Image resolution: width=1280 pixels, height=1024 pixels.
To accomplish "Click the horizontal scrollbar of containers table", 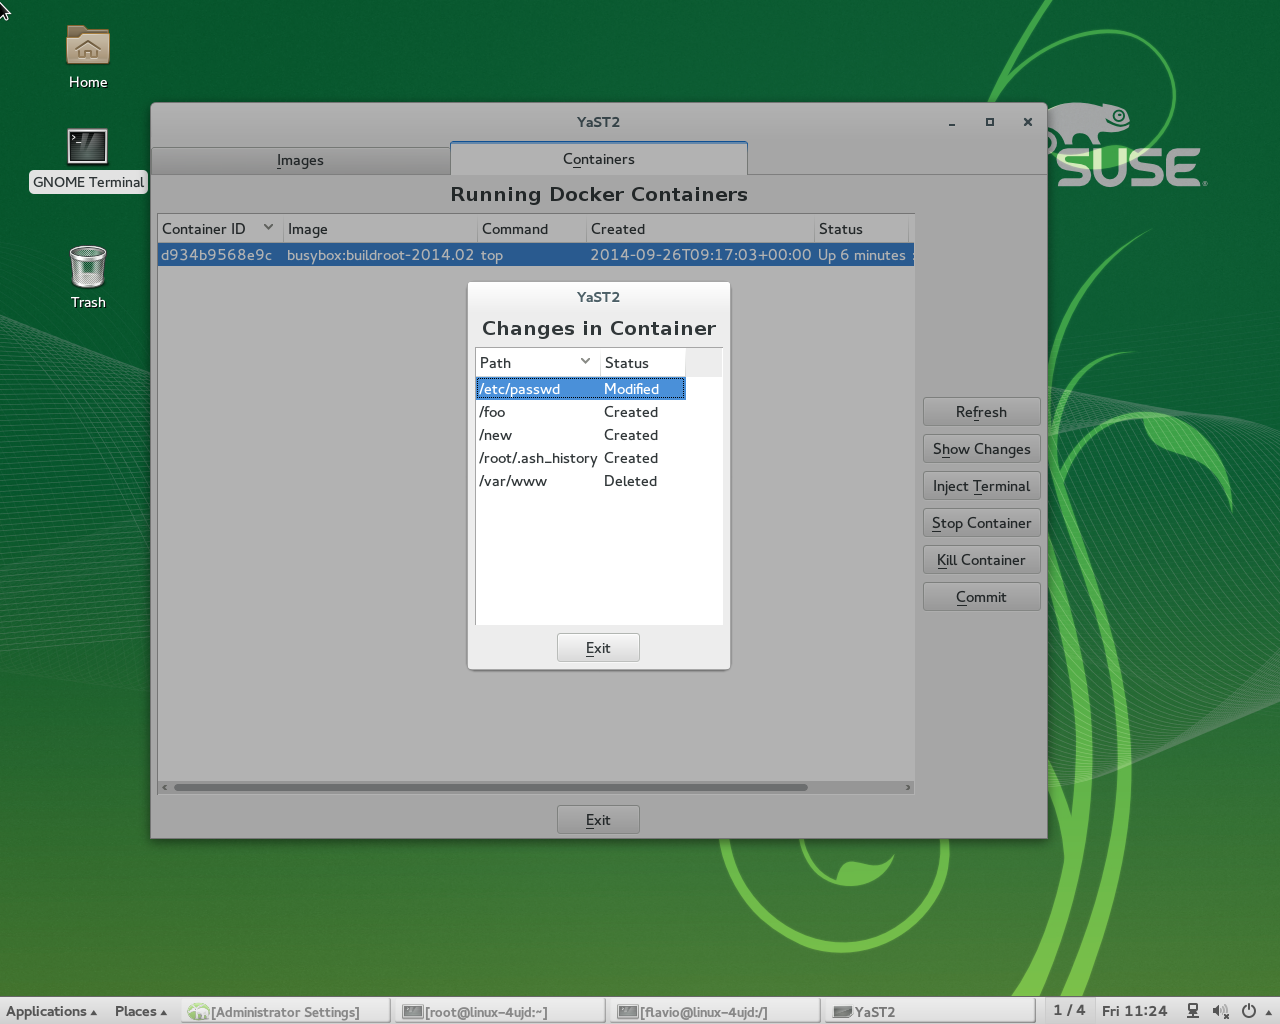I will (x=490, y=787).
